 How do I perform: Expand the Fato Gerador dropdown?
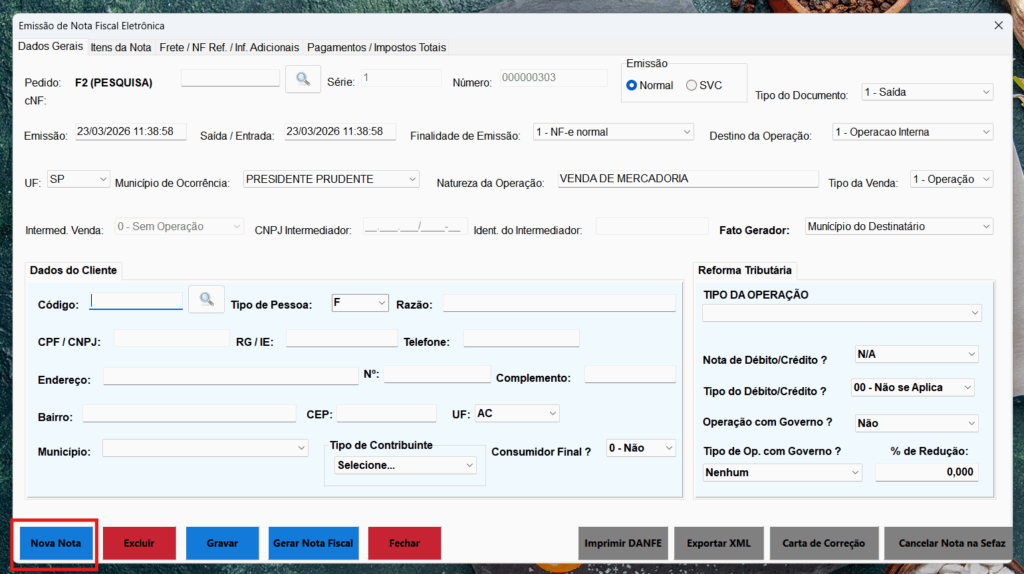coord(898,227)
